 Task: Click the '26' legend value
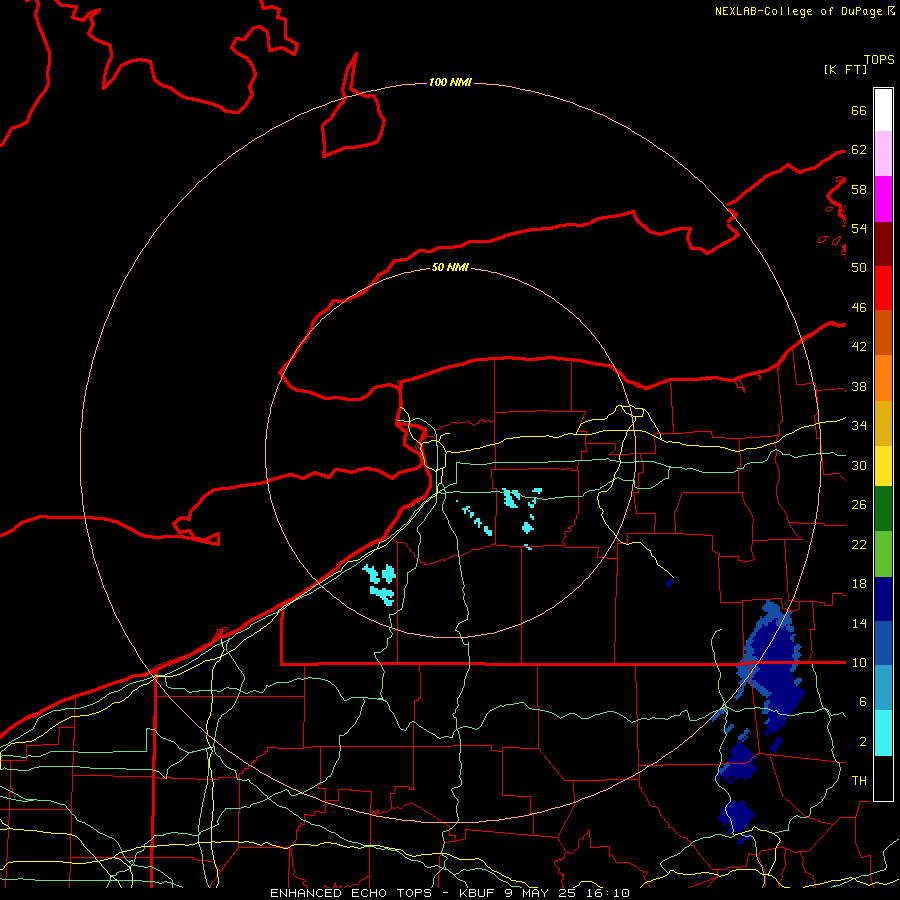click(859, 505)
